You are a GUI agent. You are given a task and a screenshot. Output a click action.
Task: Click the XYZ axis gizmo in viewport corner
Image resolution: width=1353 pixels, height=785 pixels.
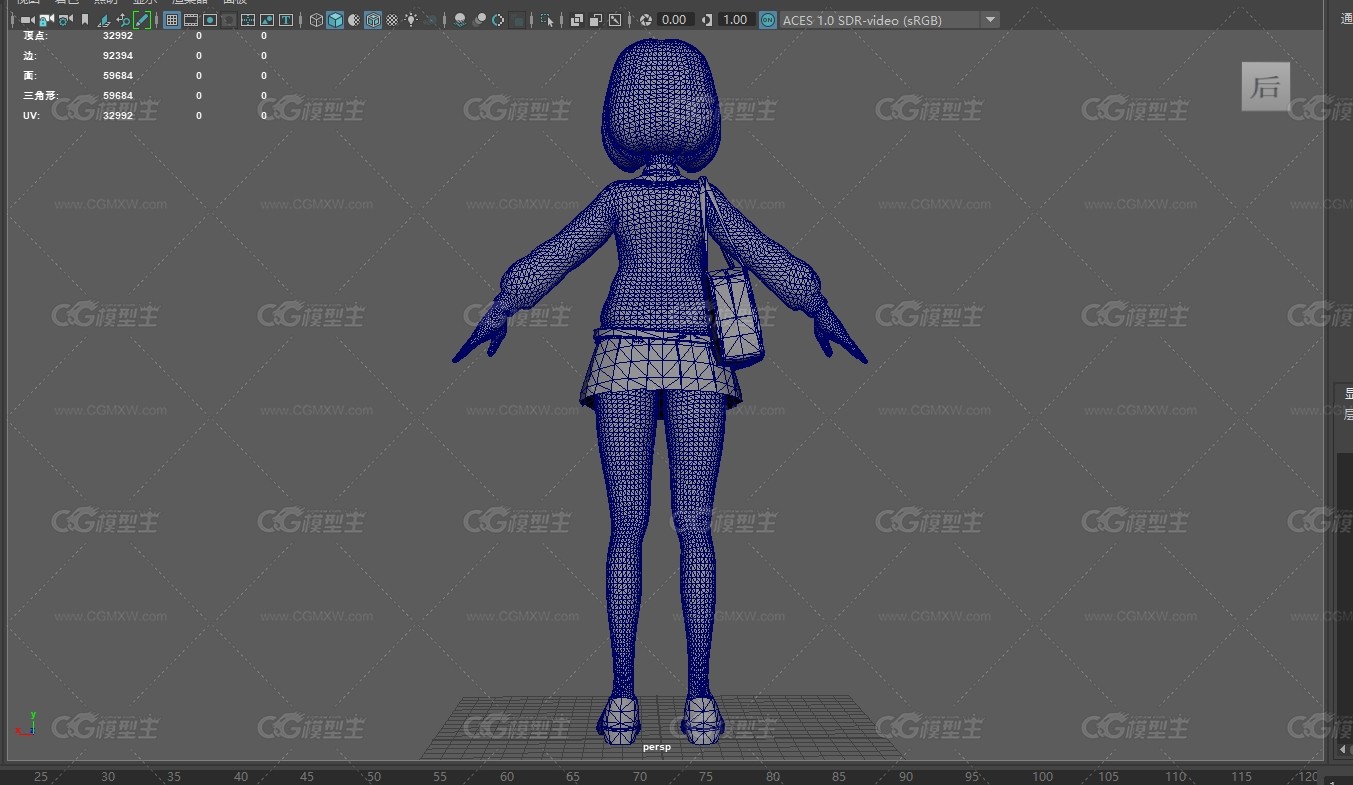pos(27,724)
